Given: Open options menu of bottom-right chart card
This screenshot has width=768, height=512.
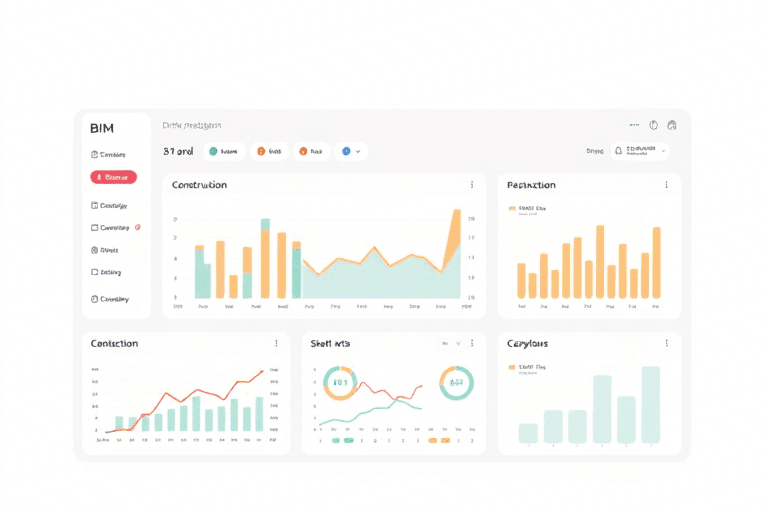Looking at the screenshot, I should (666, 343).
